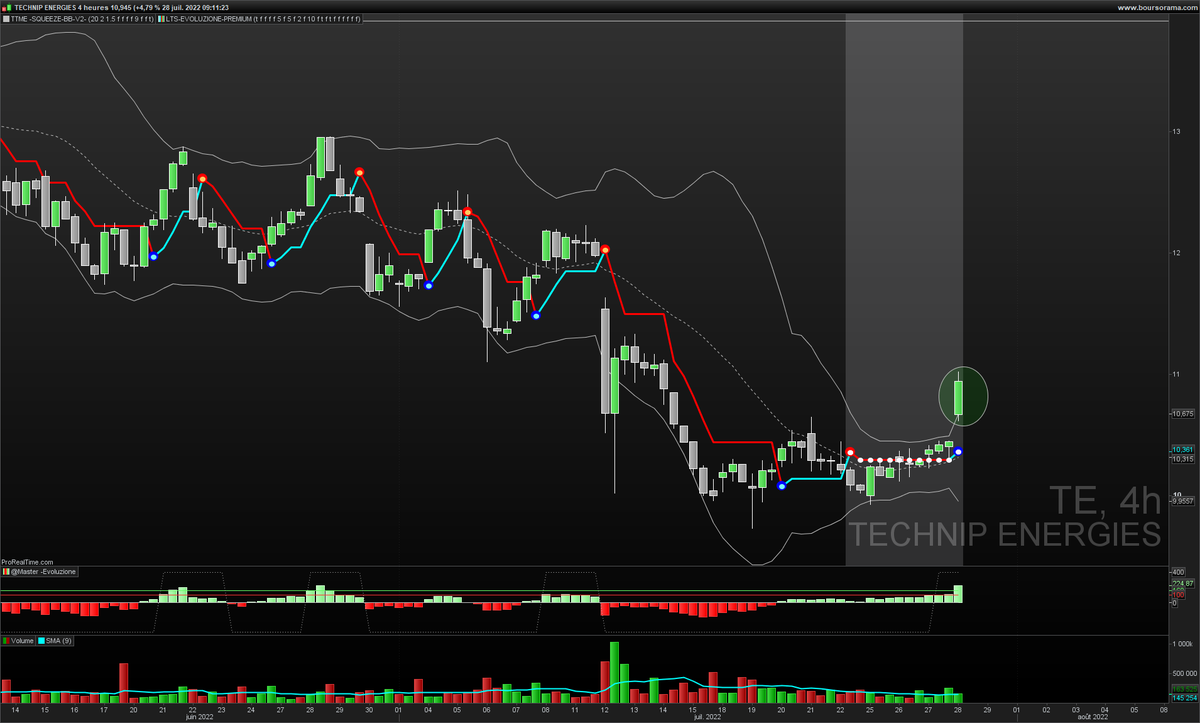The height and width of the screenshot is (723, 1200).
Task: Click the 1 000k volume scale label
Action: [1182, 644]
